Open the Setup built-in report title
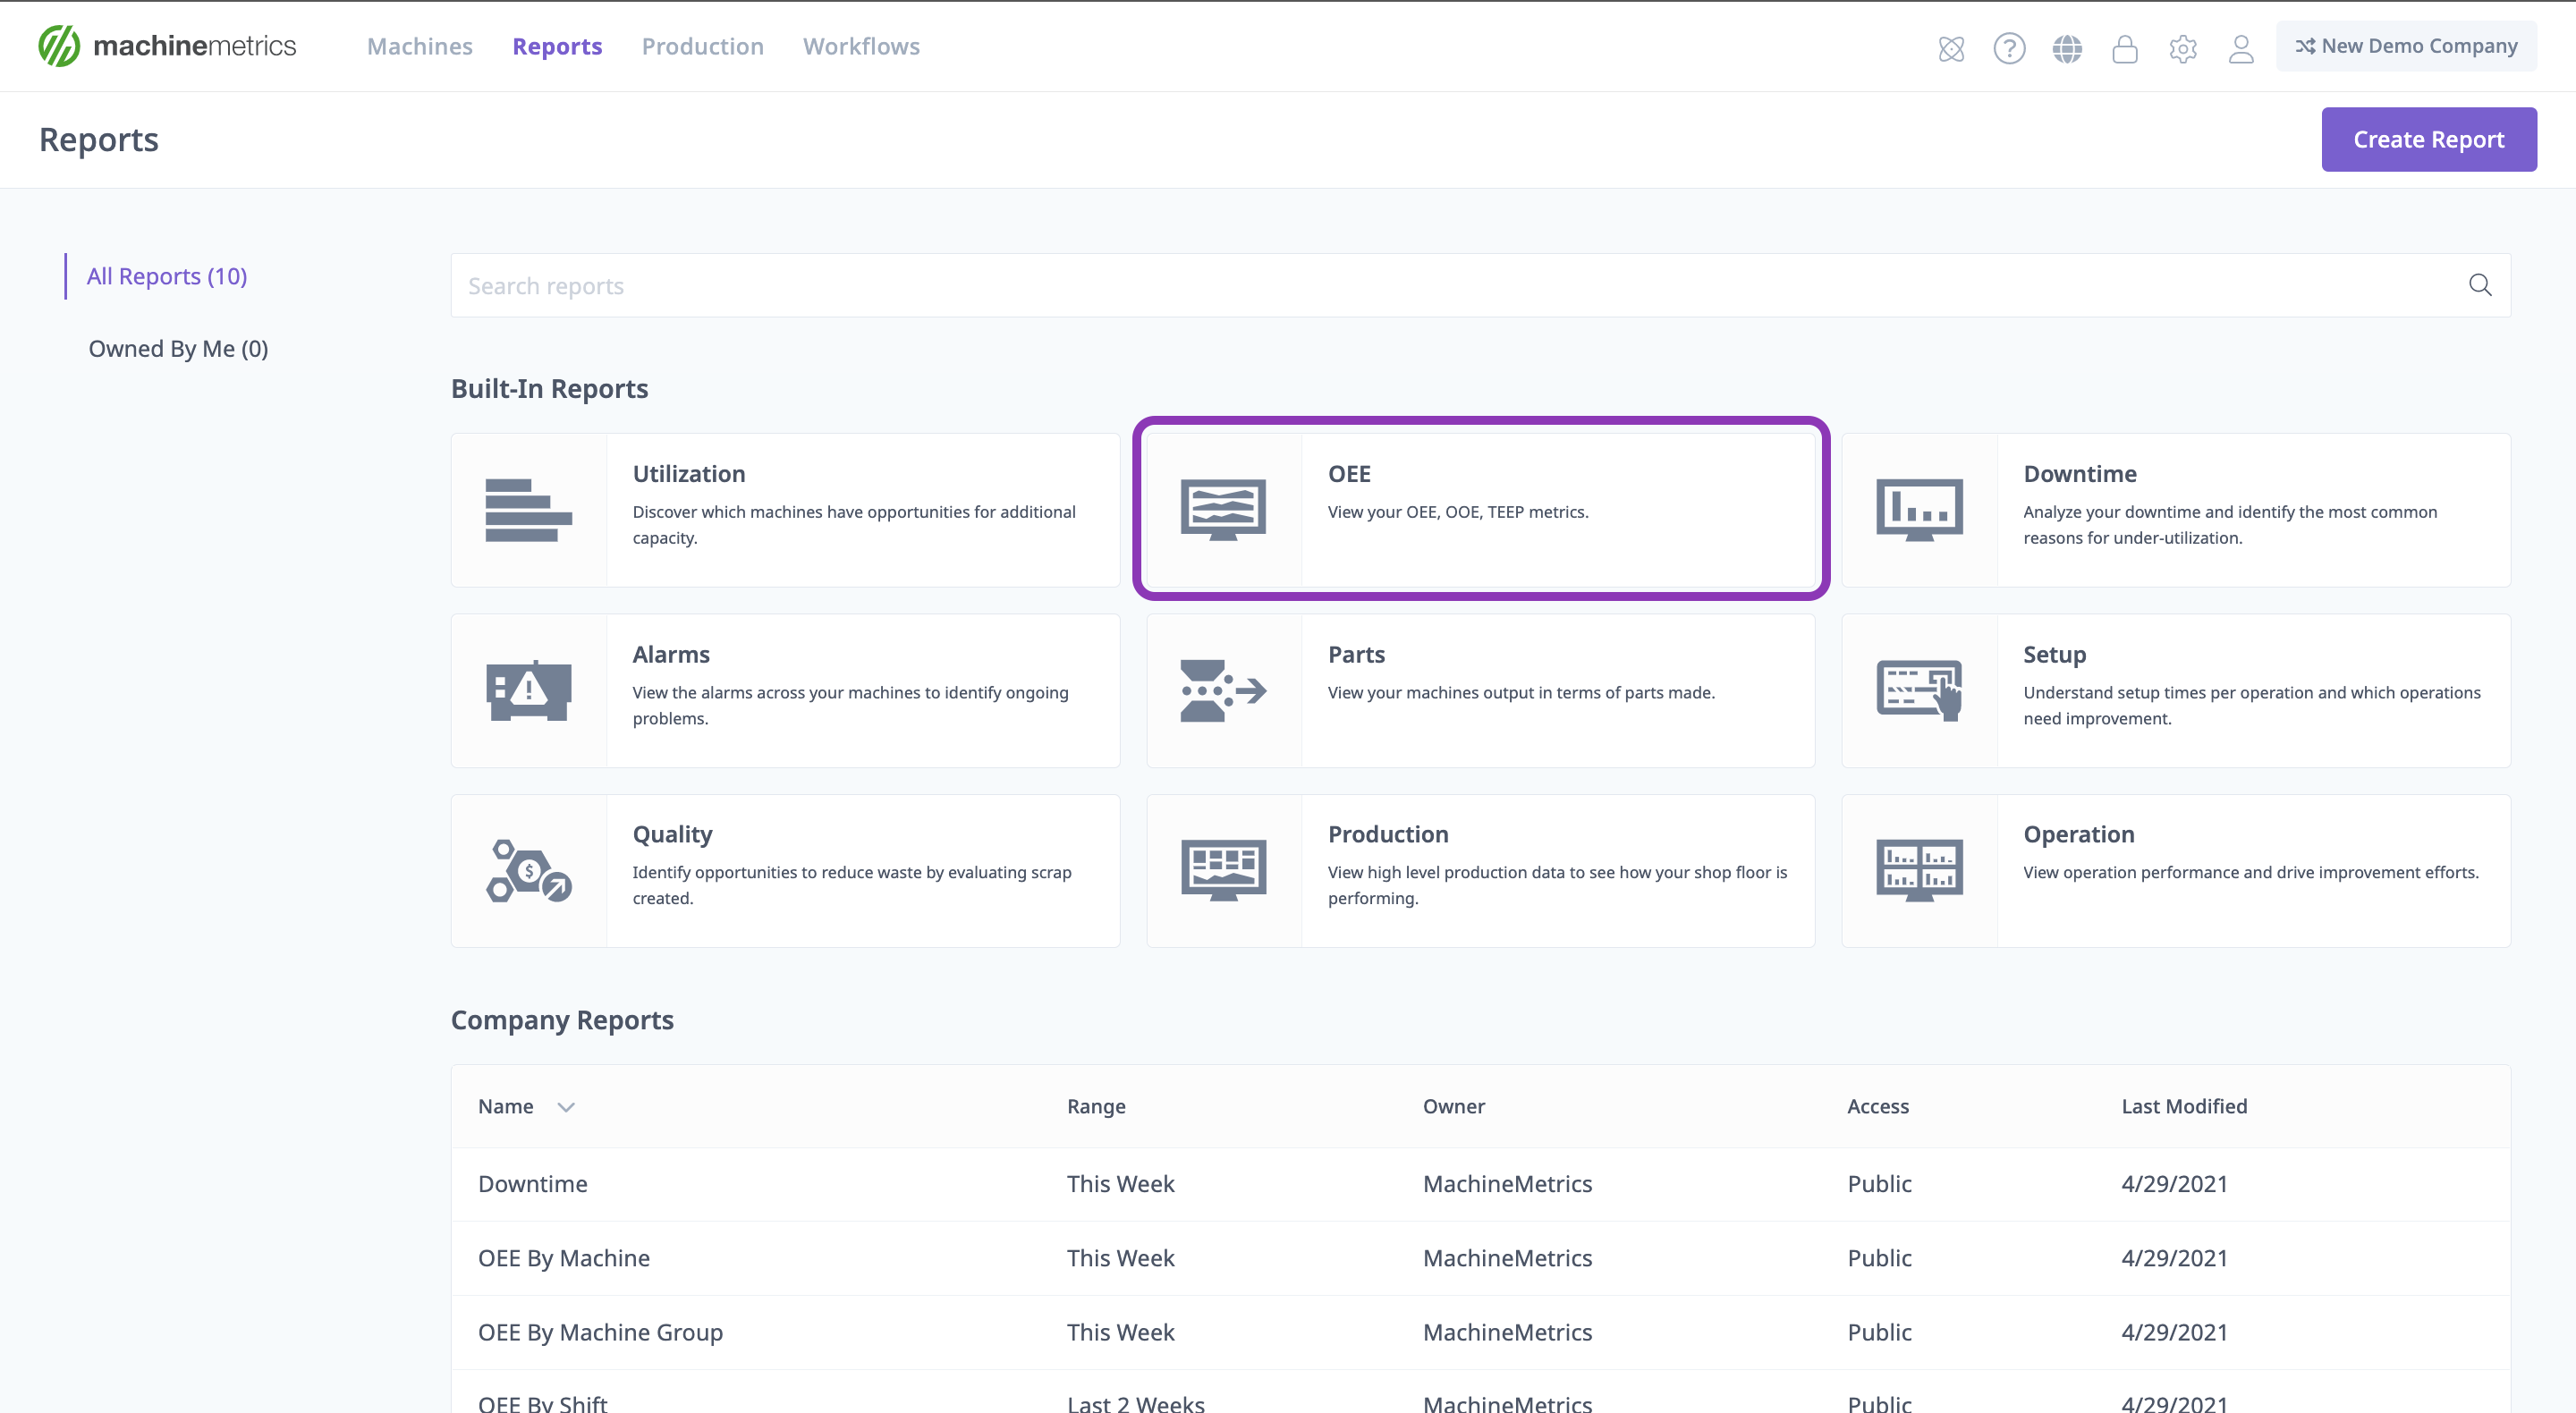 click(x=2054, y=654)
